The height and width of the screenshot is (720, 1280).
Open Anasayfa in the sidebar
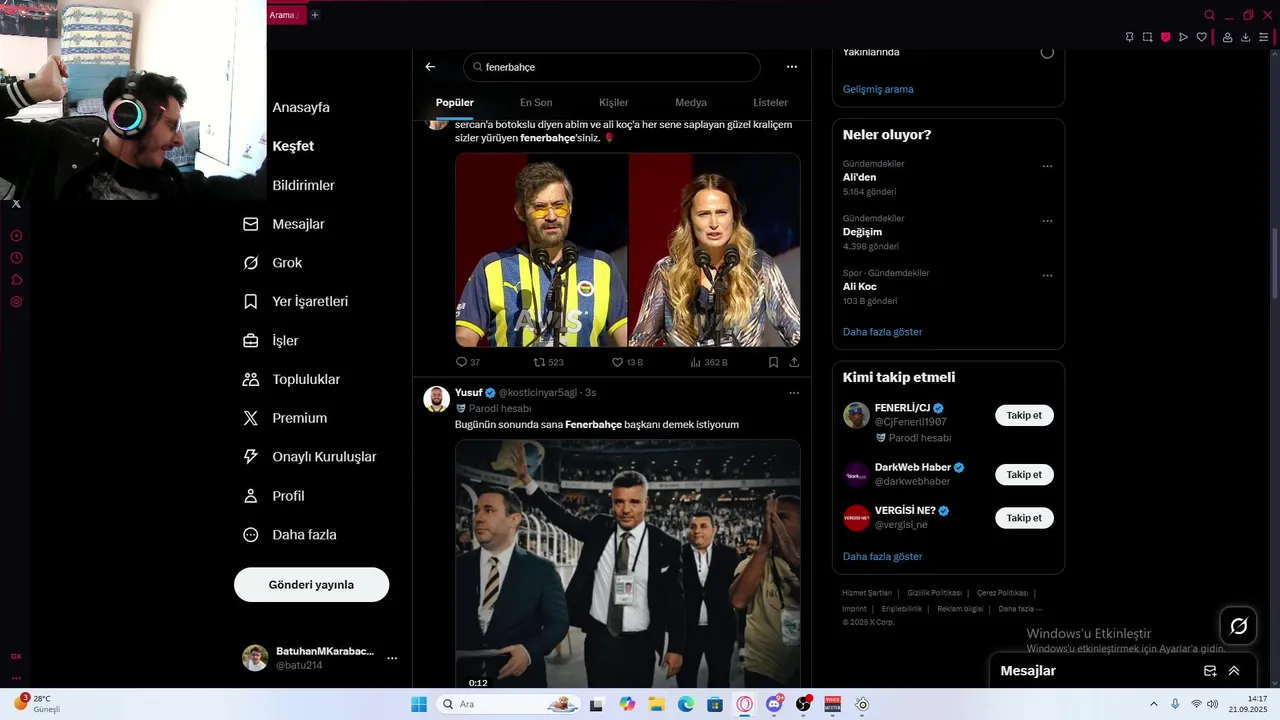click(x=301, y=108)
